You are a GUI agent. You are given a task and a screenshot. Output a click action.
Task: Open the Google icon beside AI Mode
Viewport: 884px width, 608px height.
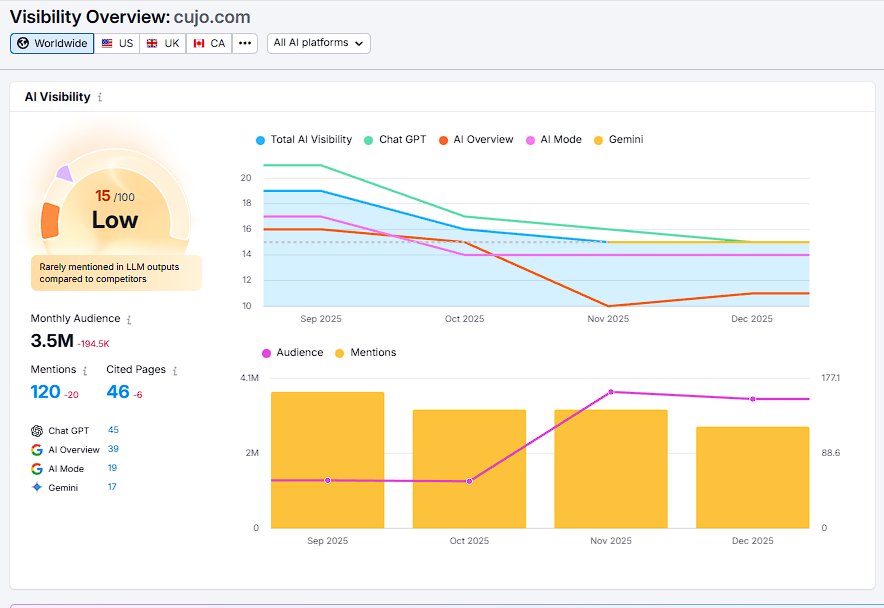[36, 468]
